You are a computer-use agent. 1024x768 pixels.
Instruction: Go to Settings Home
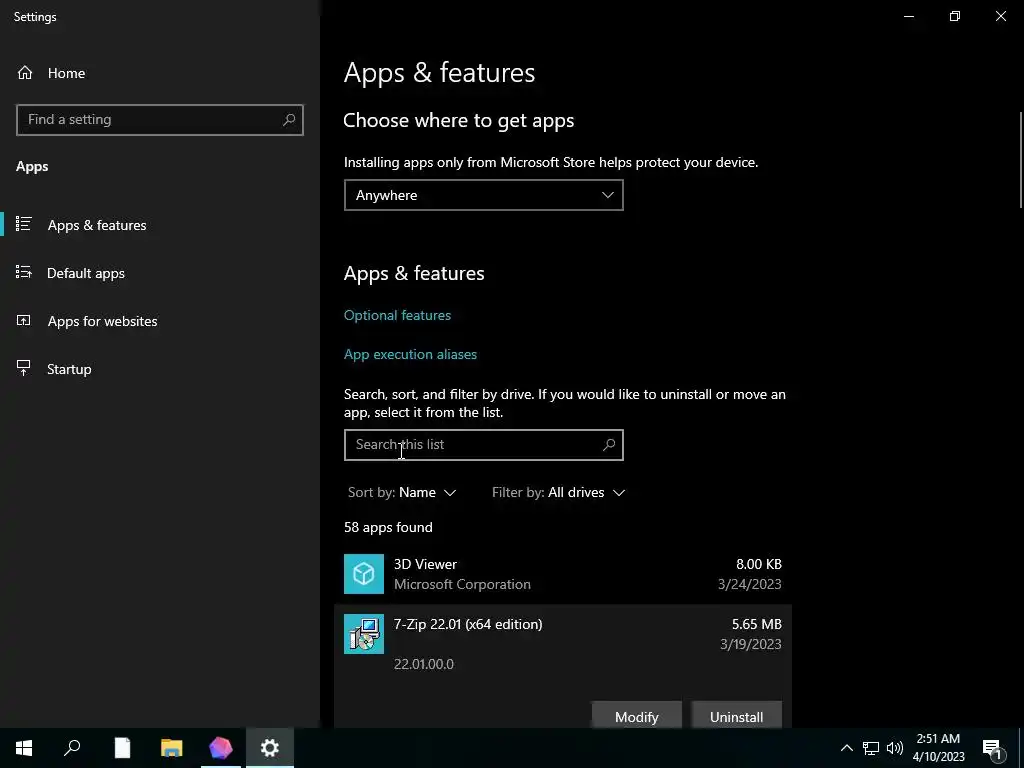51,73
